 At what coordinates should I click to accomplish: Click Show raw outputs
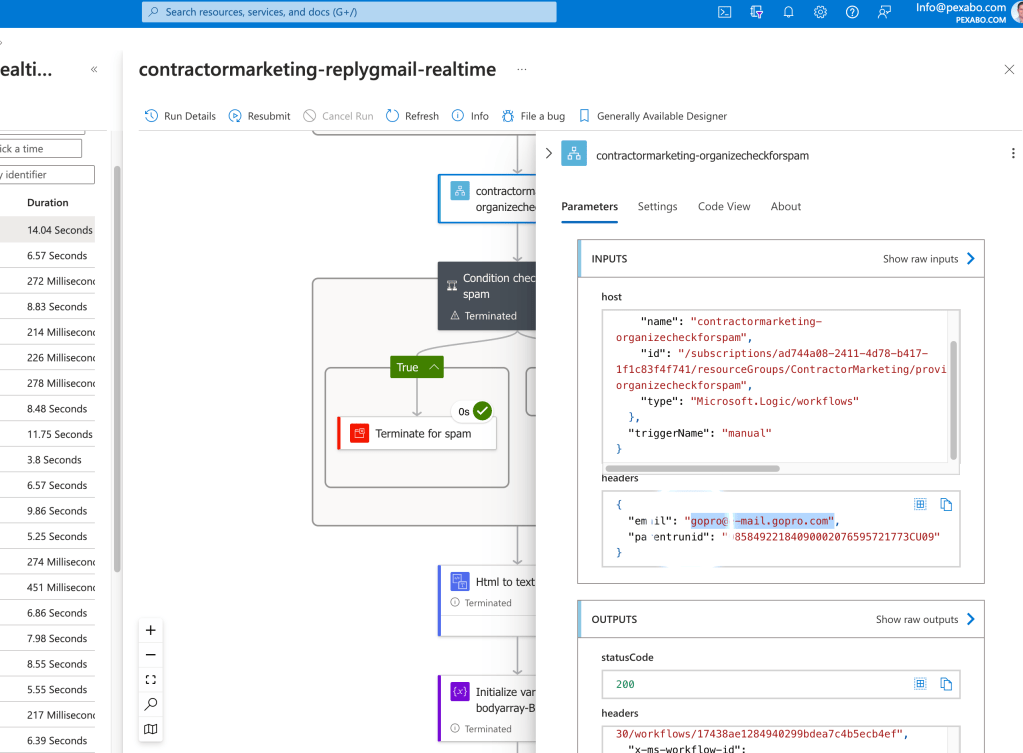924,619
